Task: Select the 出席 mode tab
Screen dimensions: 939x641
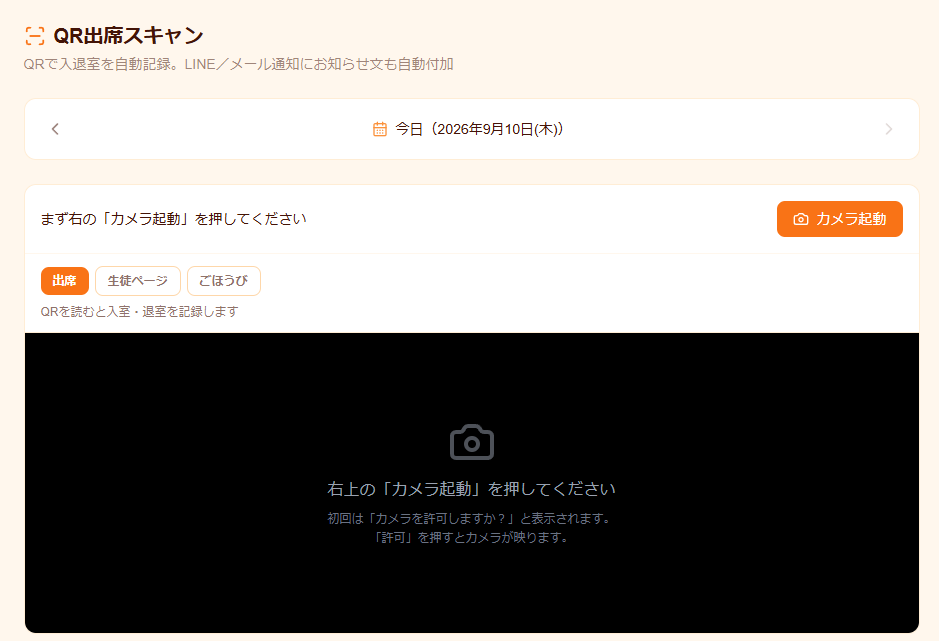Action: 65,281
